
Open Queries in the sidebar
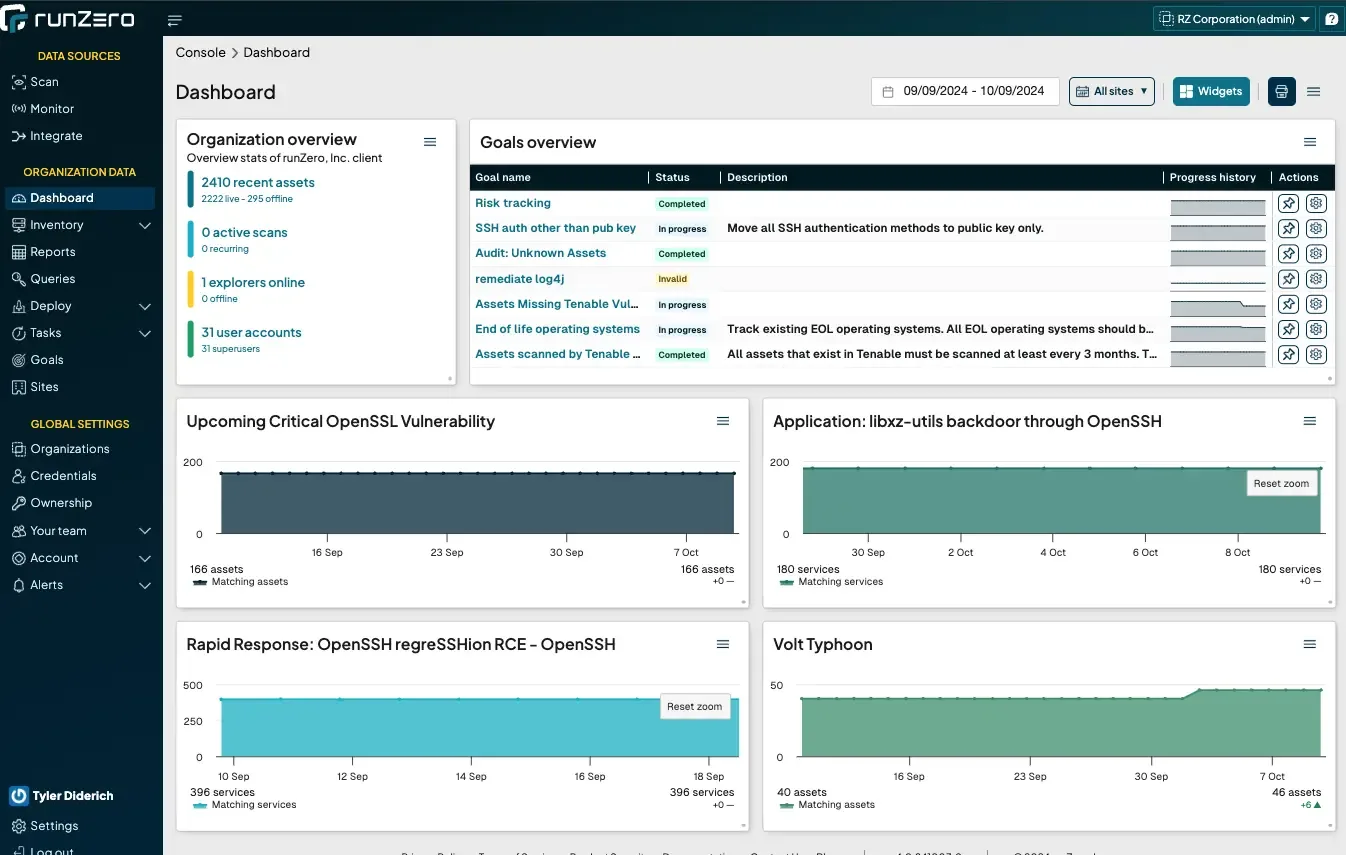click(x=52, y=279)
